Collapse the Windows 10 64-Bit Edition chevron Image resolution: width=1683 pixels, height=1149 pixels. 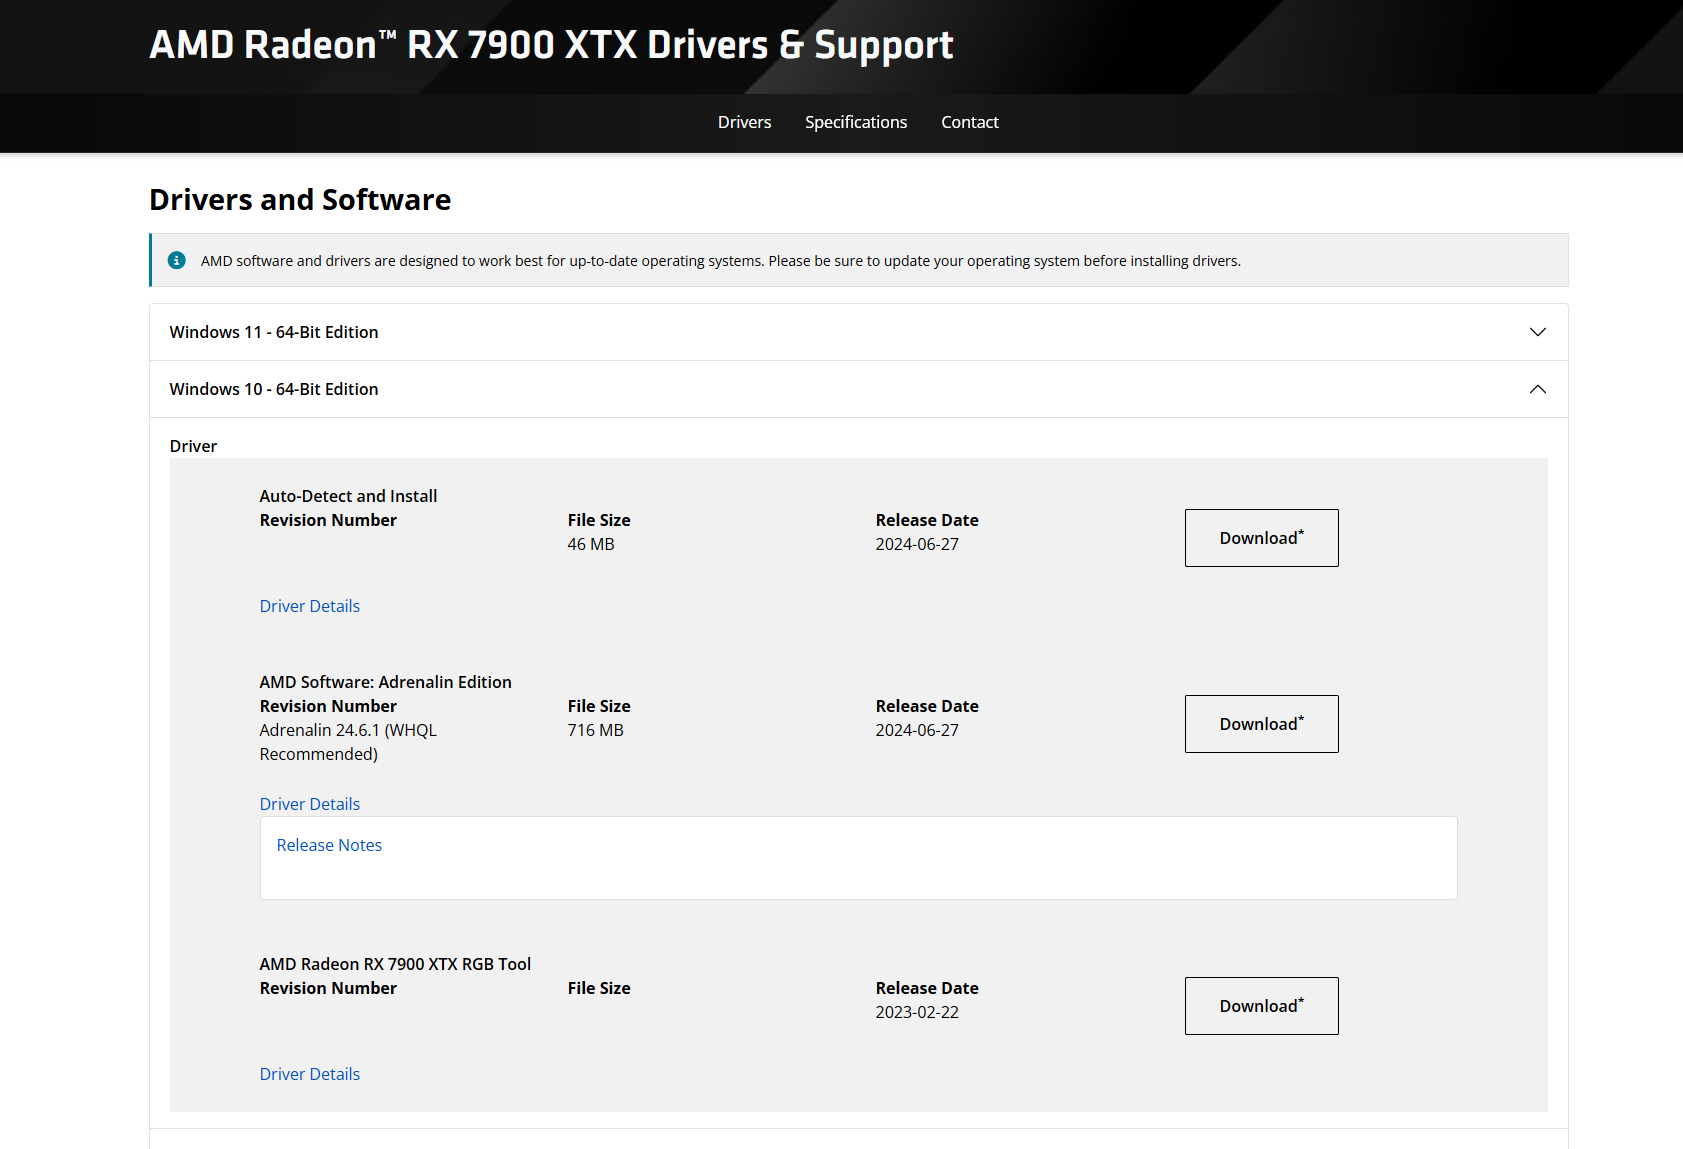point(1538,389)
